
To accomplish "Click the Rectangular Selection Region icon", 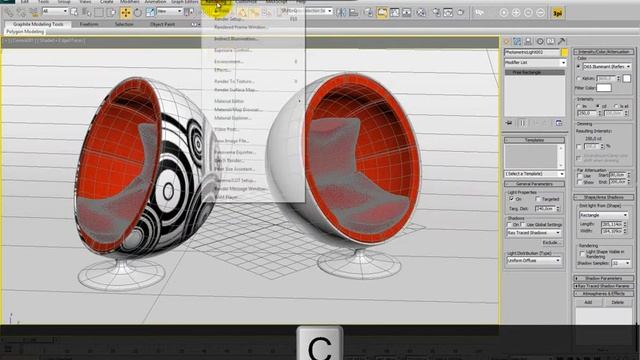I will coord(99,13).
